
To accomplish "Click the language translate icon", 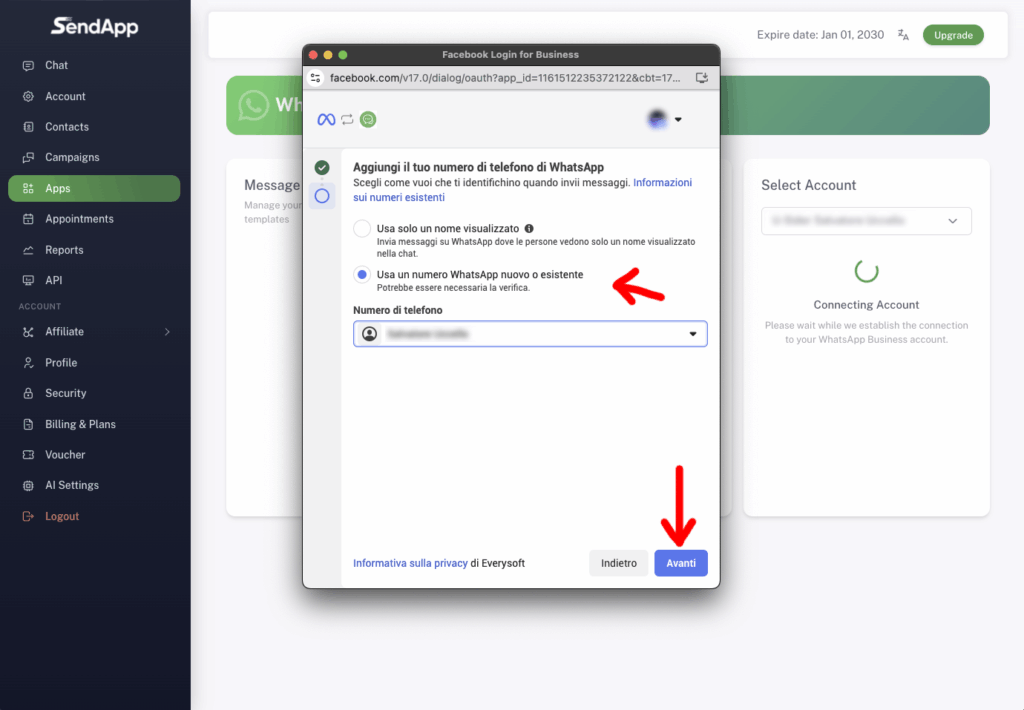I will pos(903,35).
